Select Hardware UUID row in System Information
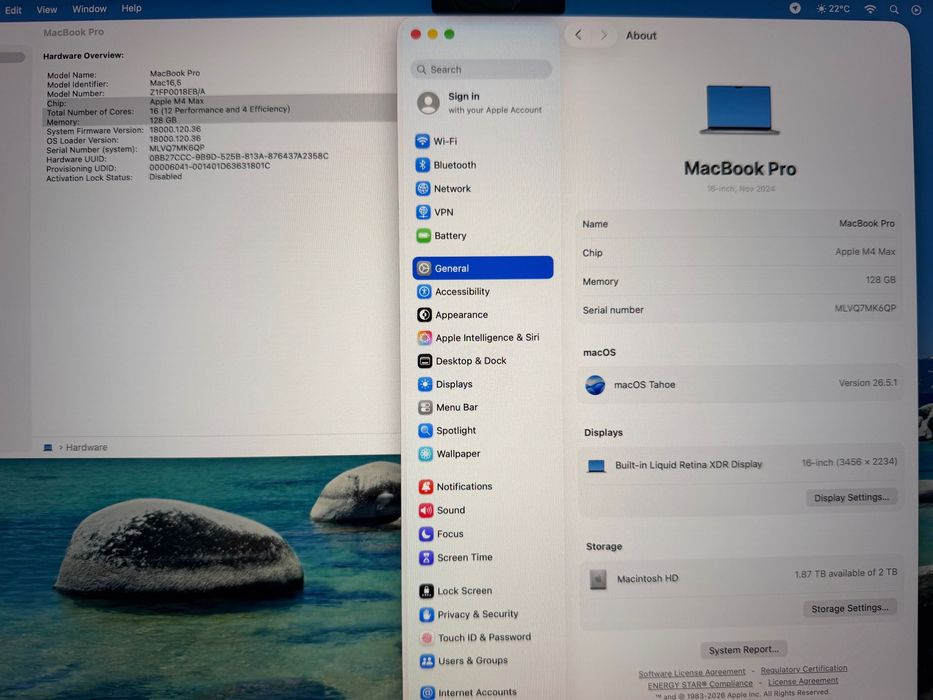 187,157
